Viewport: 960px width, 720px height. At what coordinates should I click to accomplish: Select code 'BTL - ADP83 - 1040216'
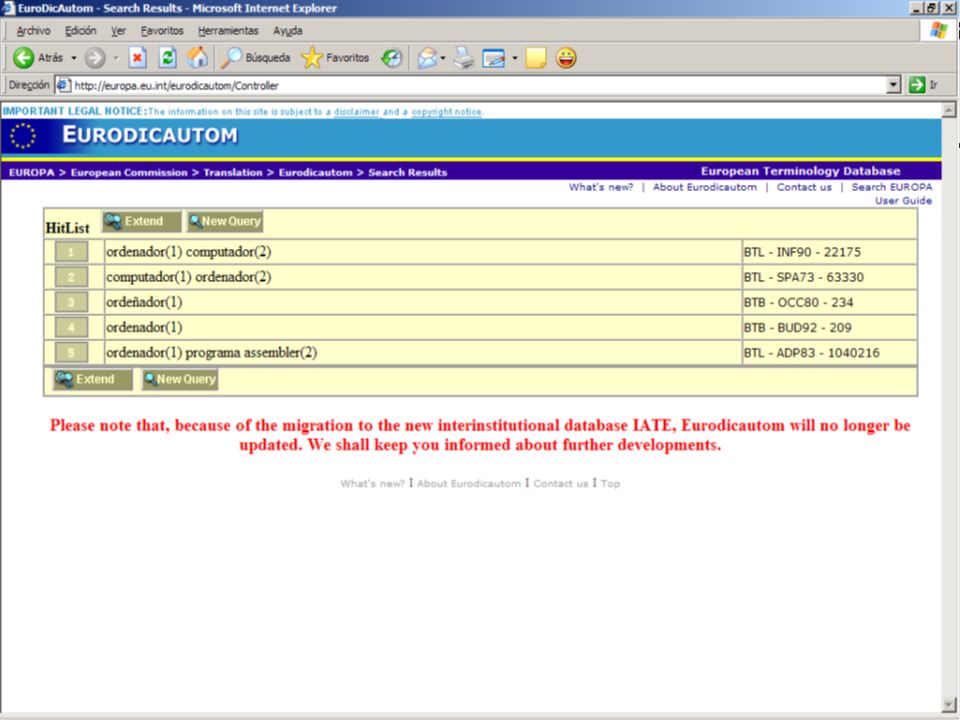tap(811, 353)
